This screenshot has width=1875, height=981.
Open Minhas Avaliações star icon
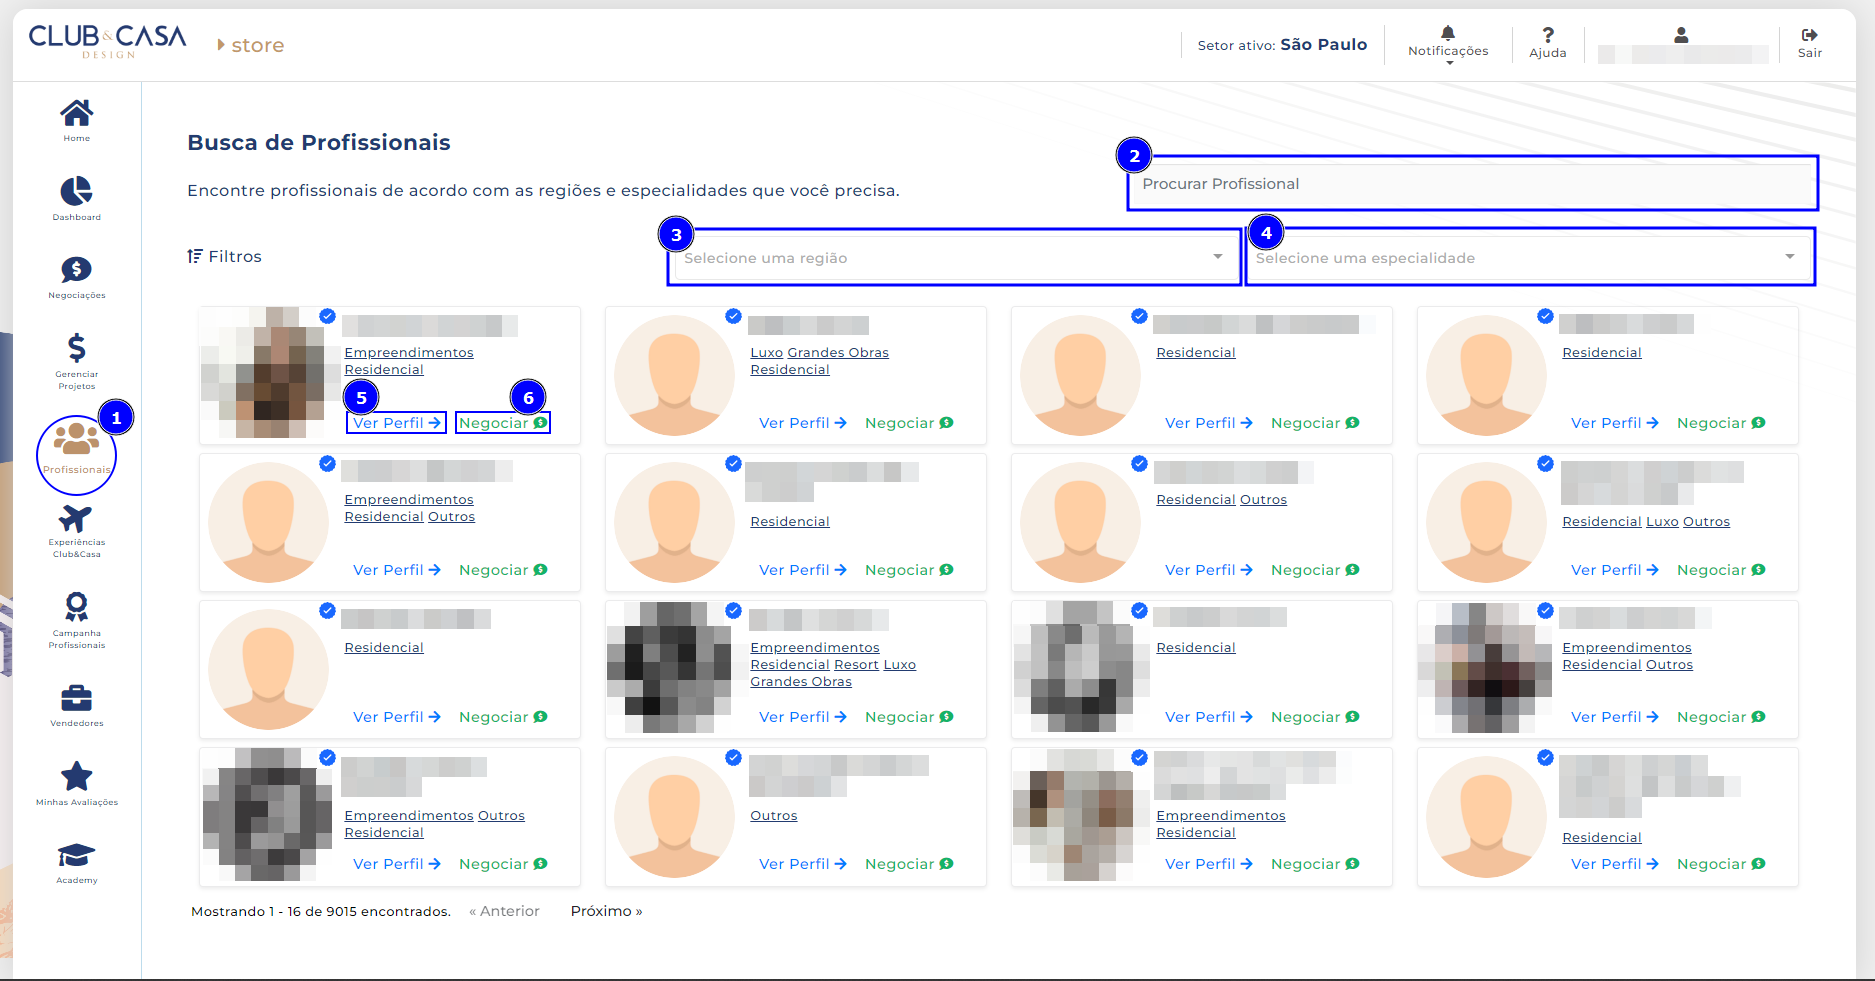coord(76,776)
